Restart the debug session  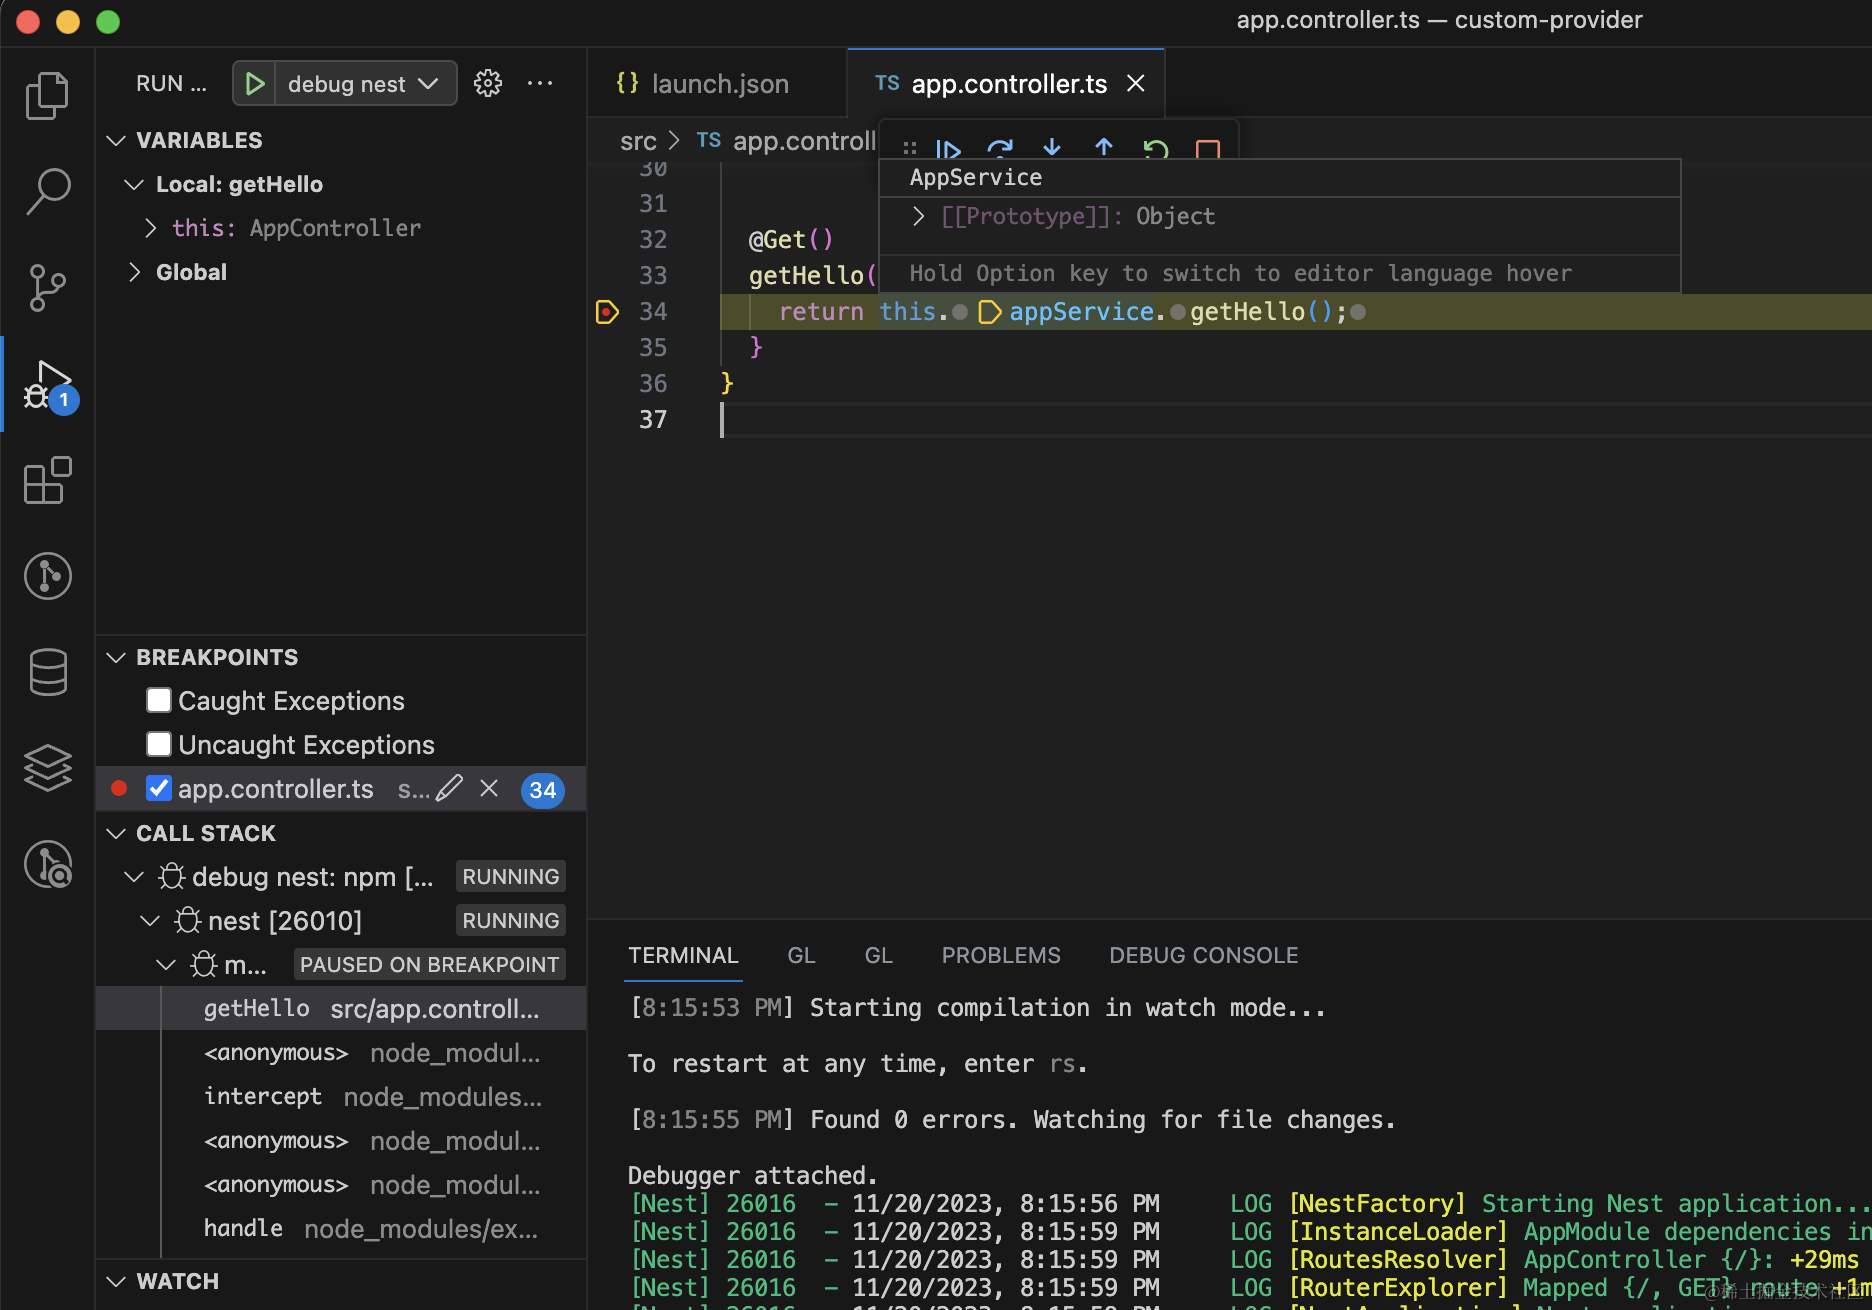(1156, 150)
